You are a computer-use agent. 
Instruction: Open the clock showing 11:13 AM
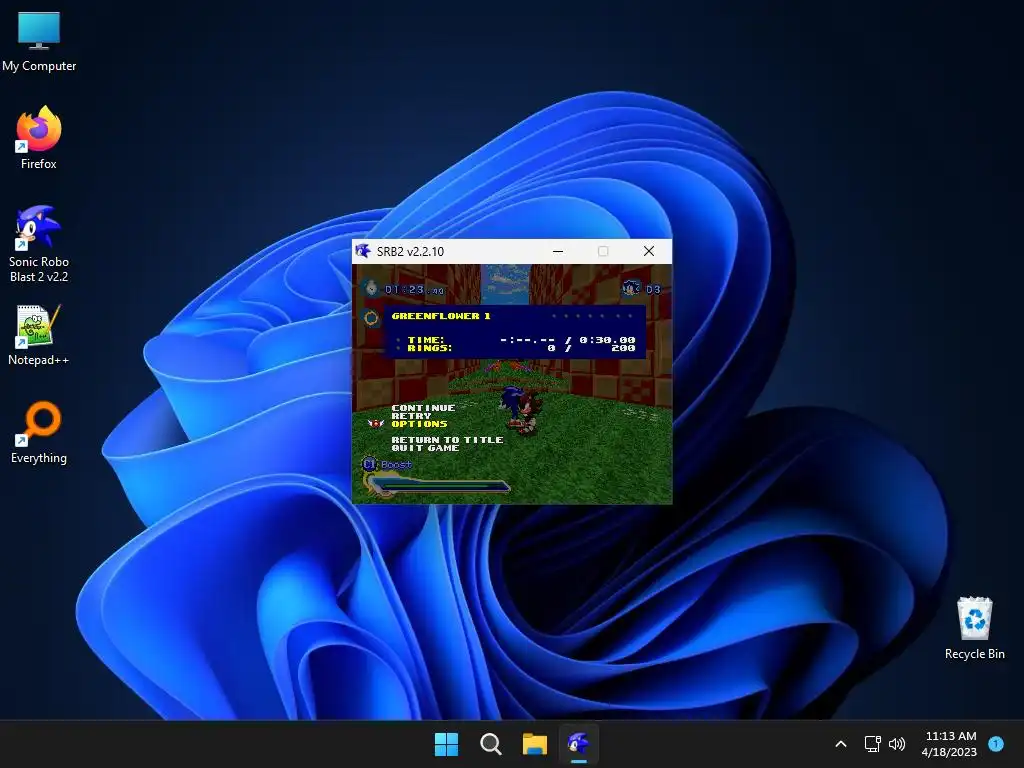coord(950,744)
